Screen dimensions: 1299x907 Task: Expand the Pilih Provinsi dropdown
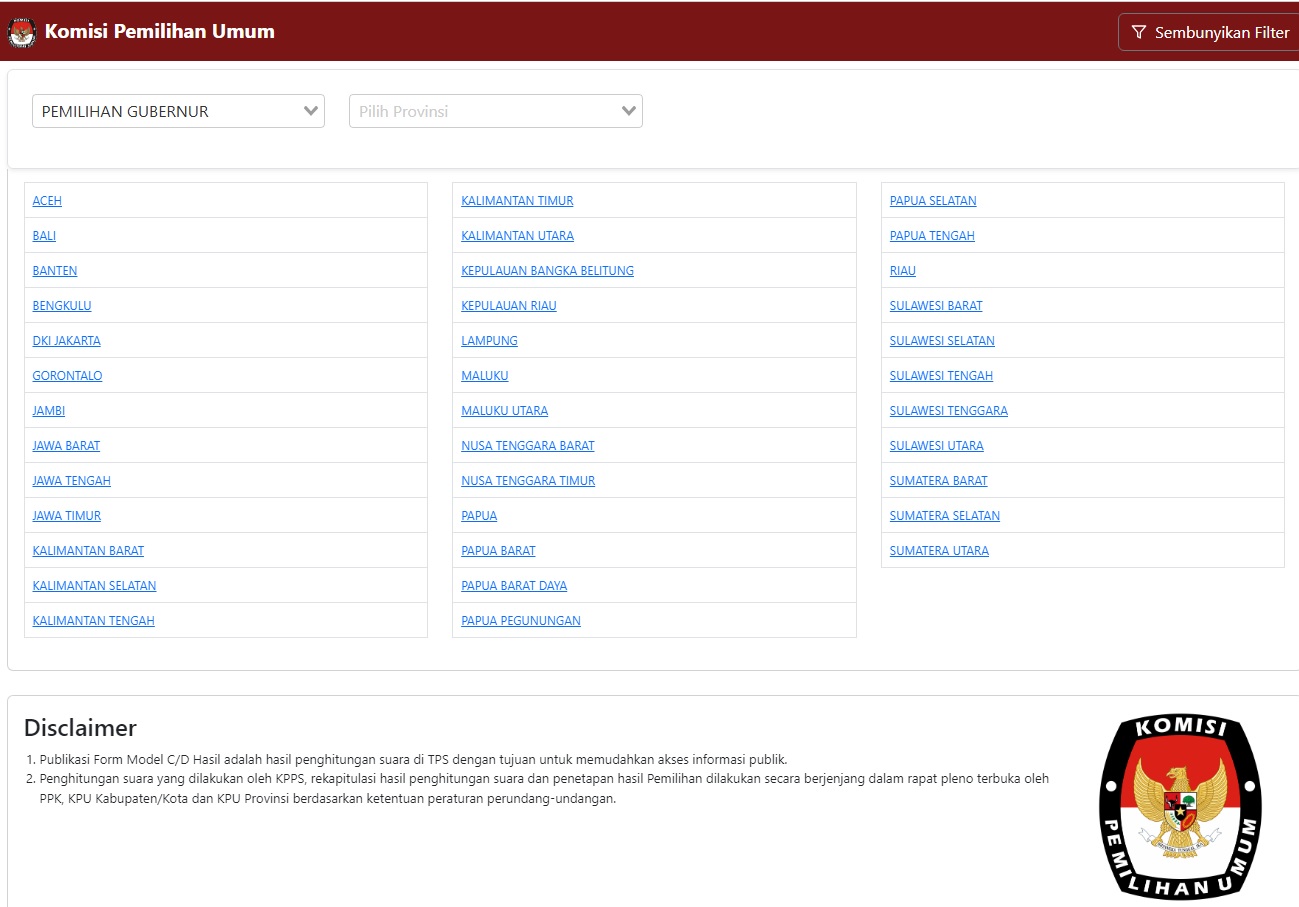point(495,111)
